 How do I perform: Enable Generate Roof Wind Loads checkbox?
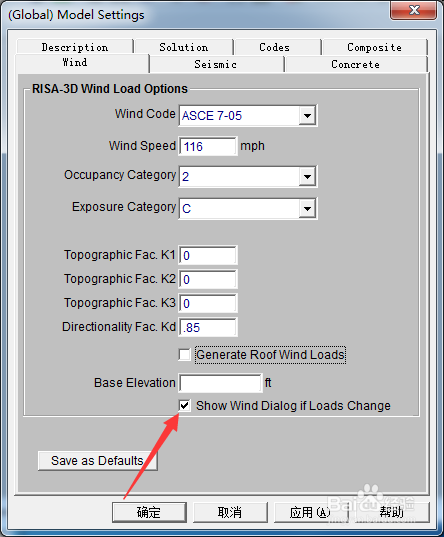184,354
